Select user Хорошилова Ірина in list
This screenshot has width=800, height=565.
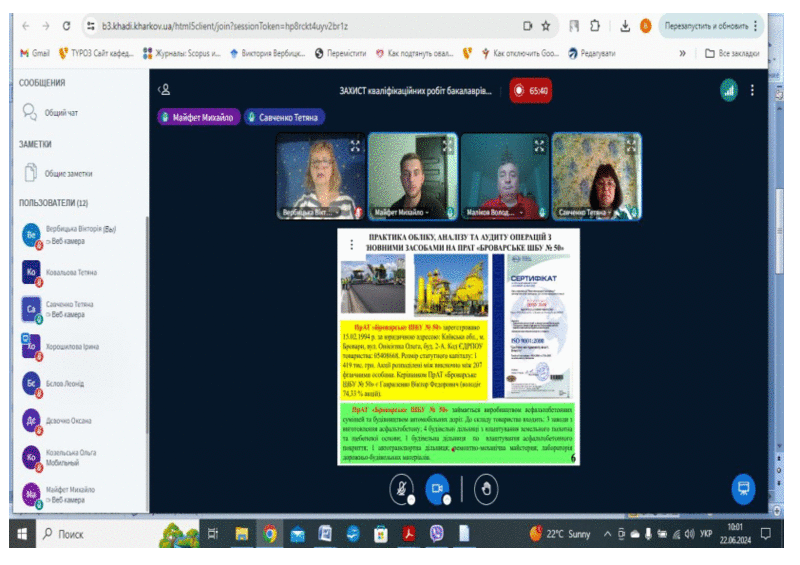pos(82,347)
